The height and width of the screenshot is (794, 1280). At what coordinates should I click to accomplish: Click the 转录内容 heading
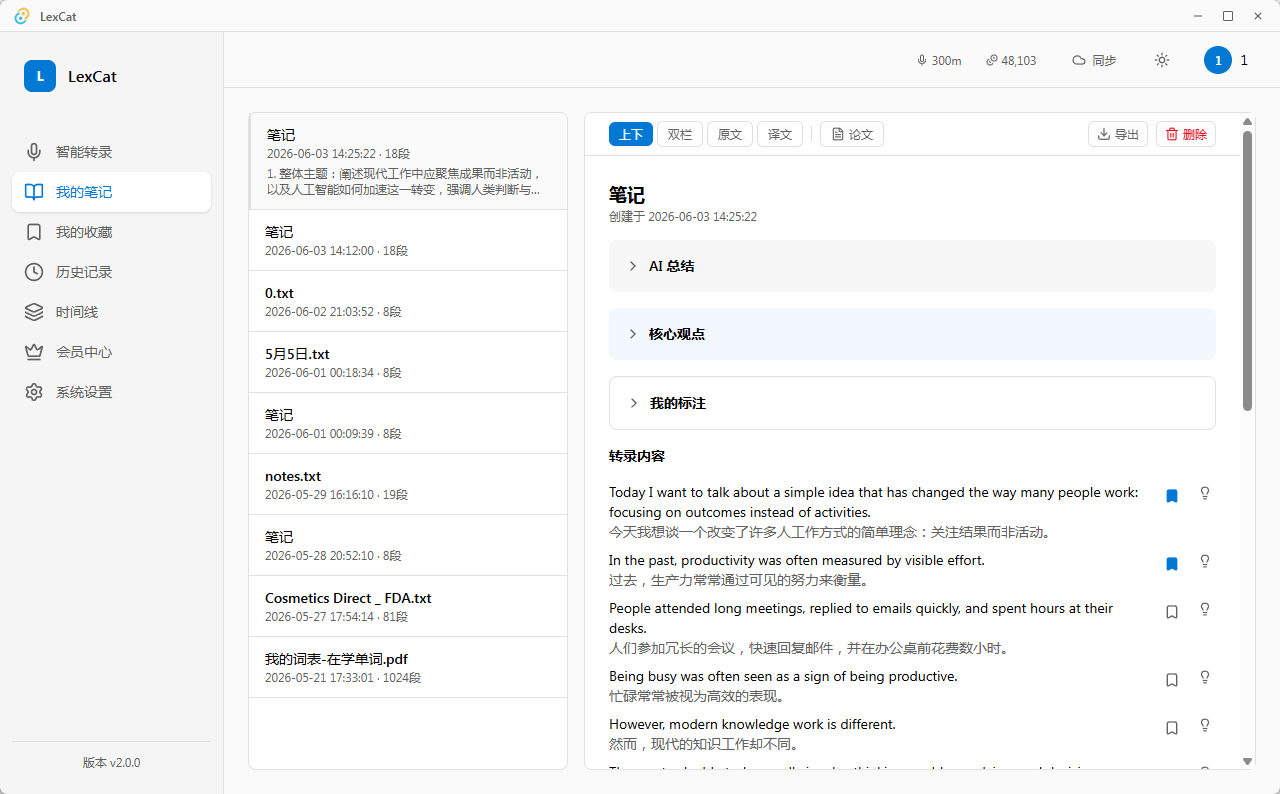[x=637, y=456]
